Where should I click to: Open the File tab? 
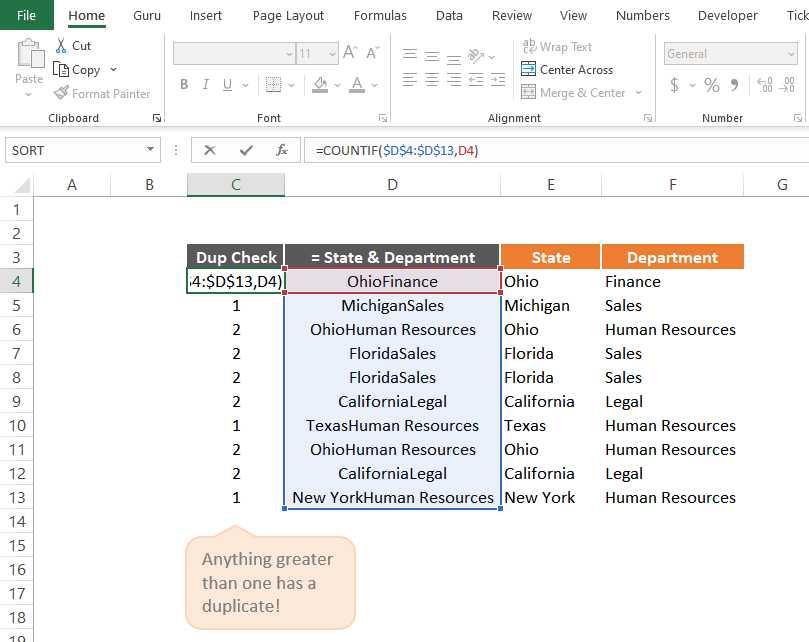pos(26,15)
